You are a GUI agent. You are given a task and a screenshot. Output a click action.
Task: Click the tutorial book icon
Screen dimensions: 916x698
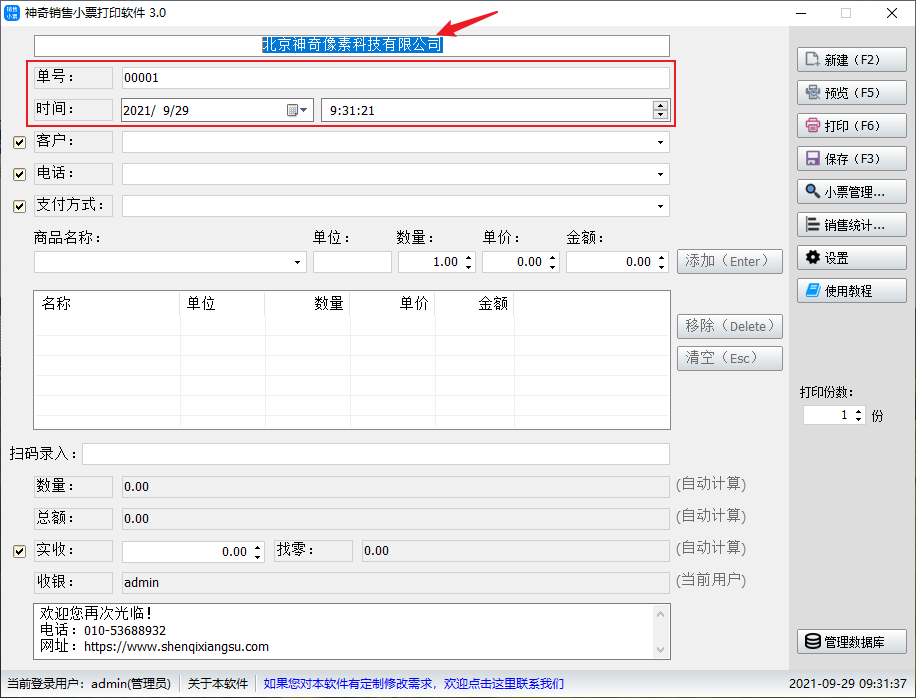coord(813,290)
